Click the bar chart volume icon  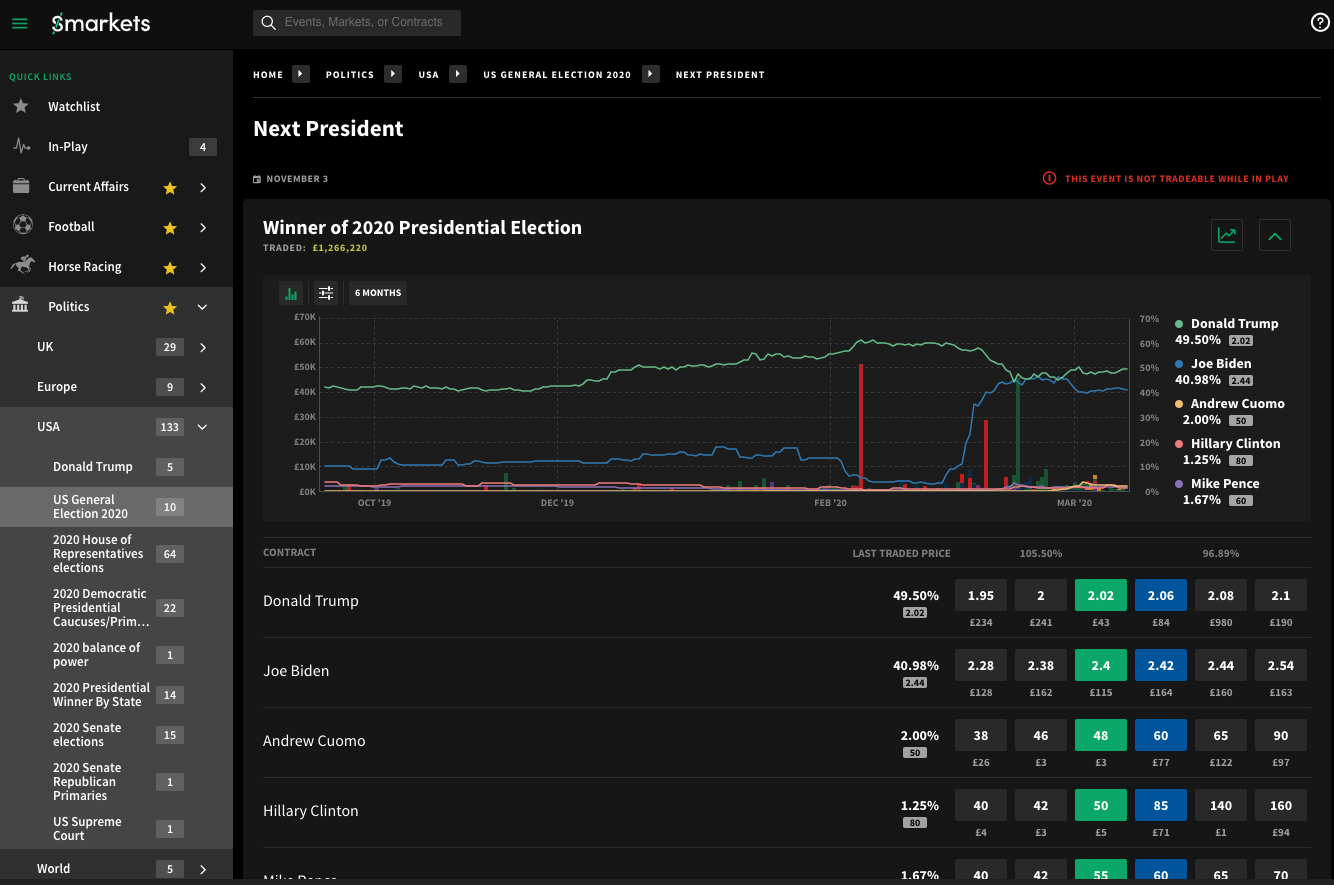[x=292, y=293]
